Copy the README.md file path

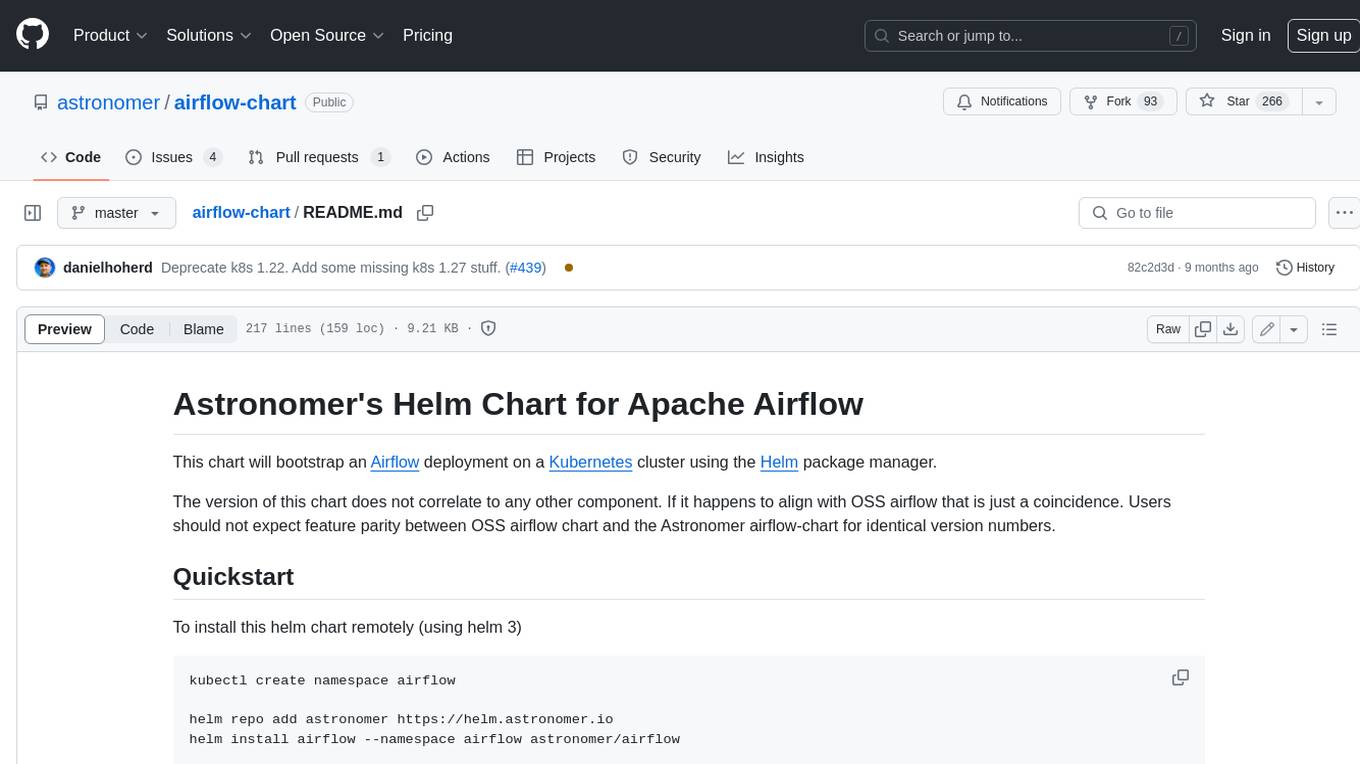point(425,213)
